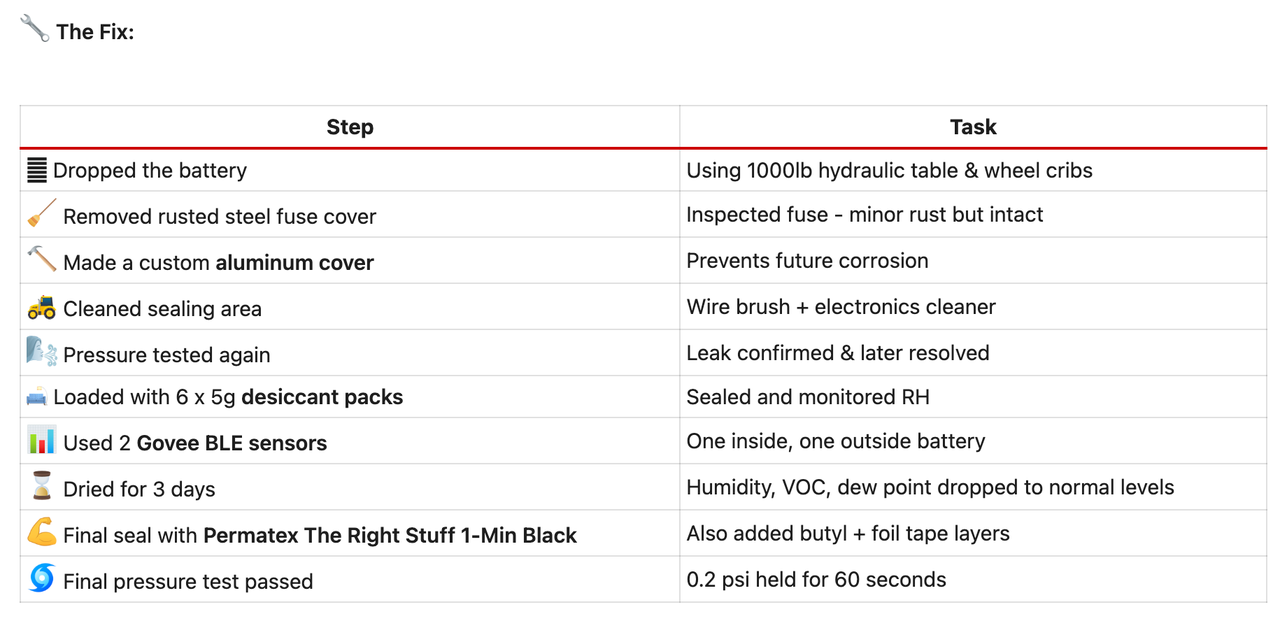
Task: Click the flexed bicep icon beside Final seal
Action: pos(42,534)
